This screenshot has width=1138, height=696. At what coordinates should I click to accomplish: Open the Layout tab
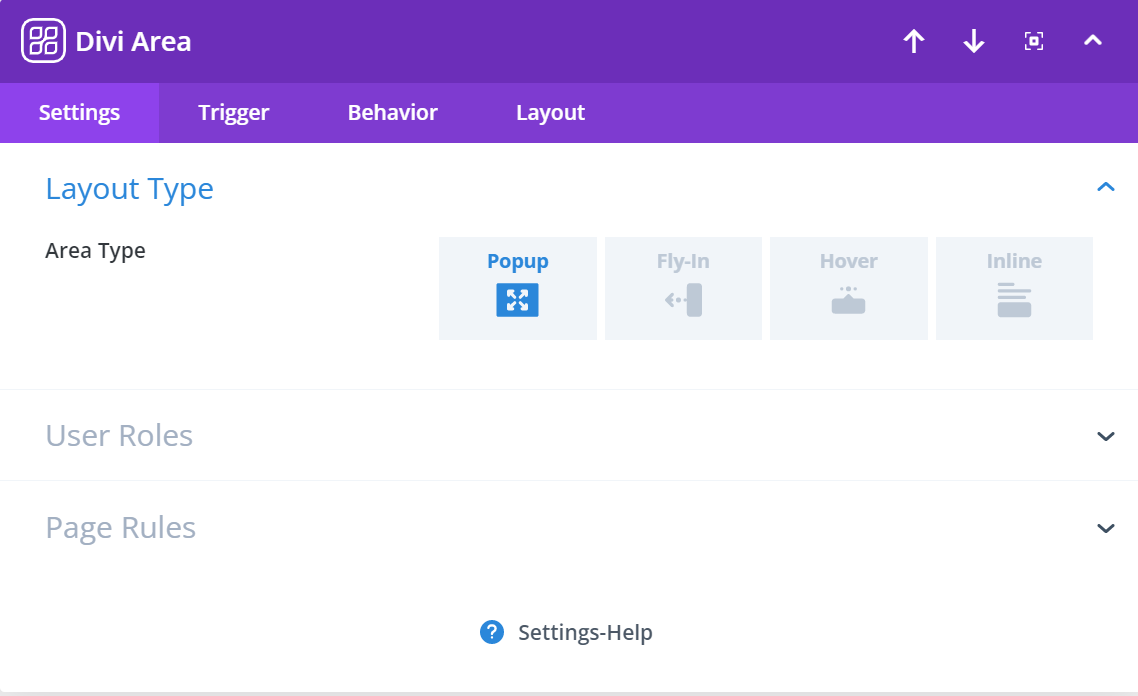[550, 112]
